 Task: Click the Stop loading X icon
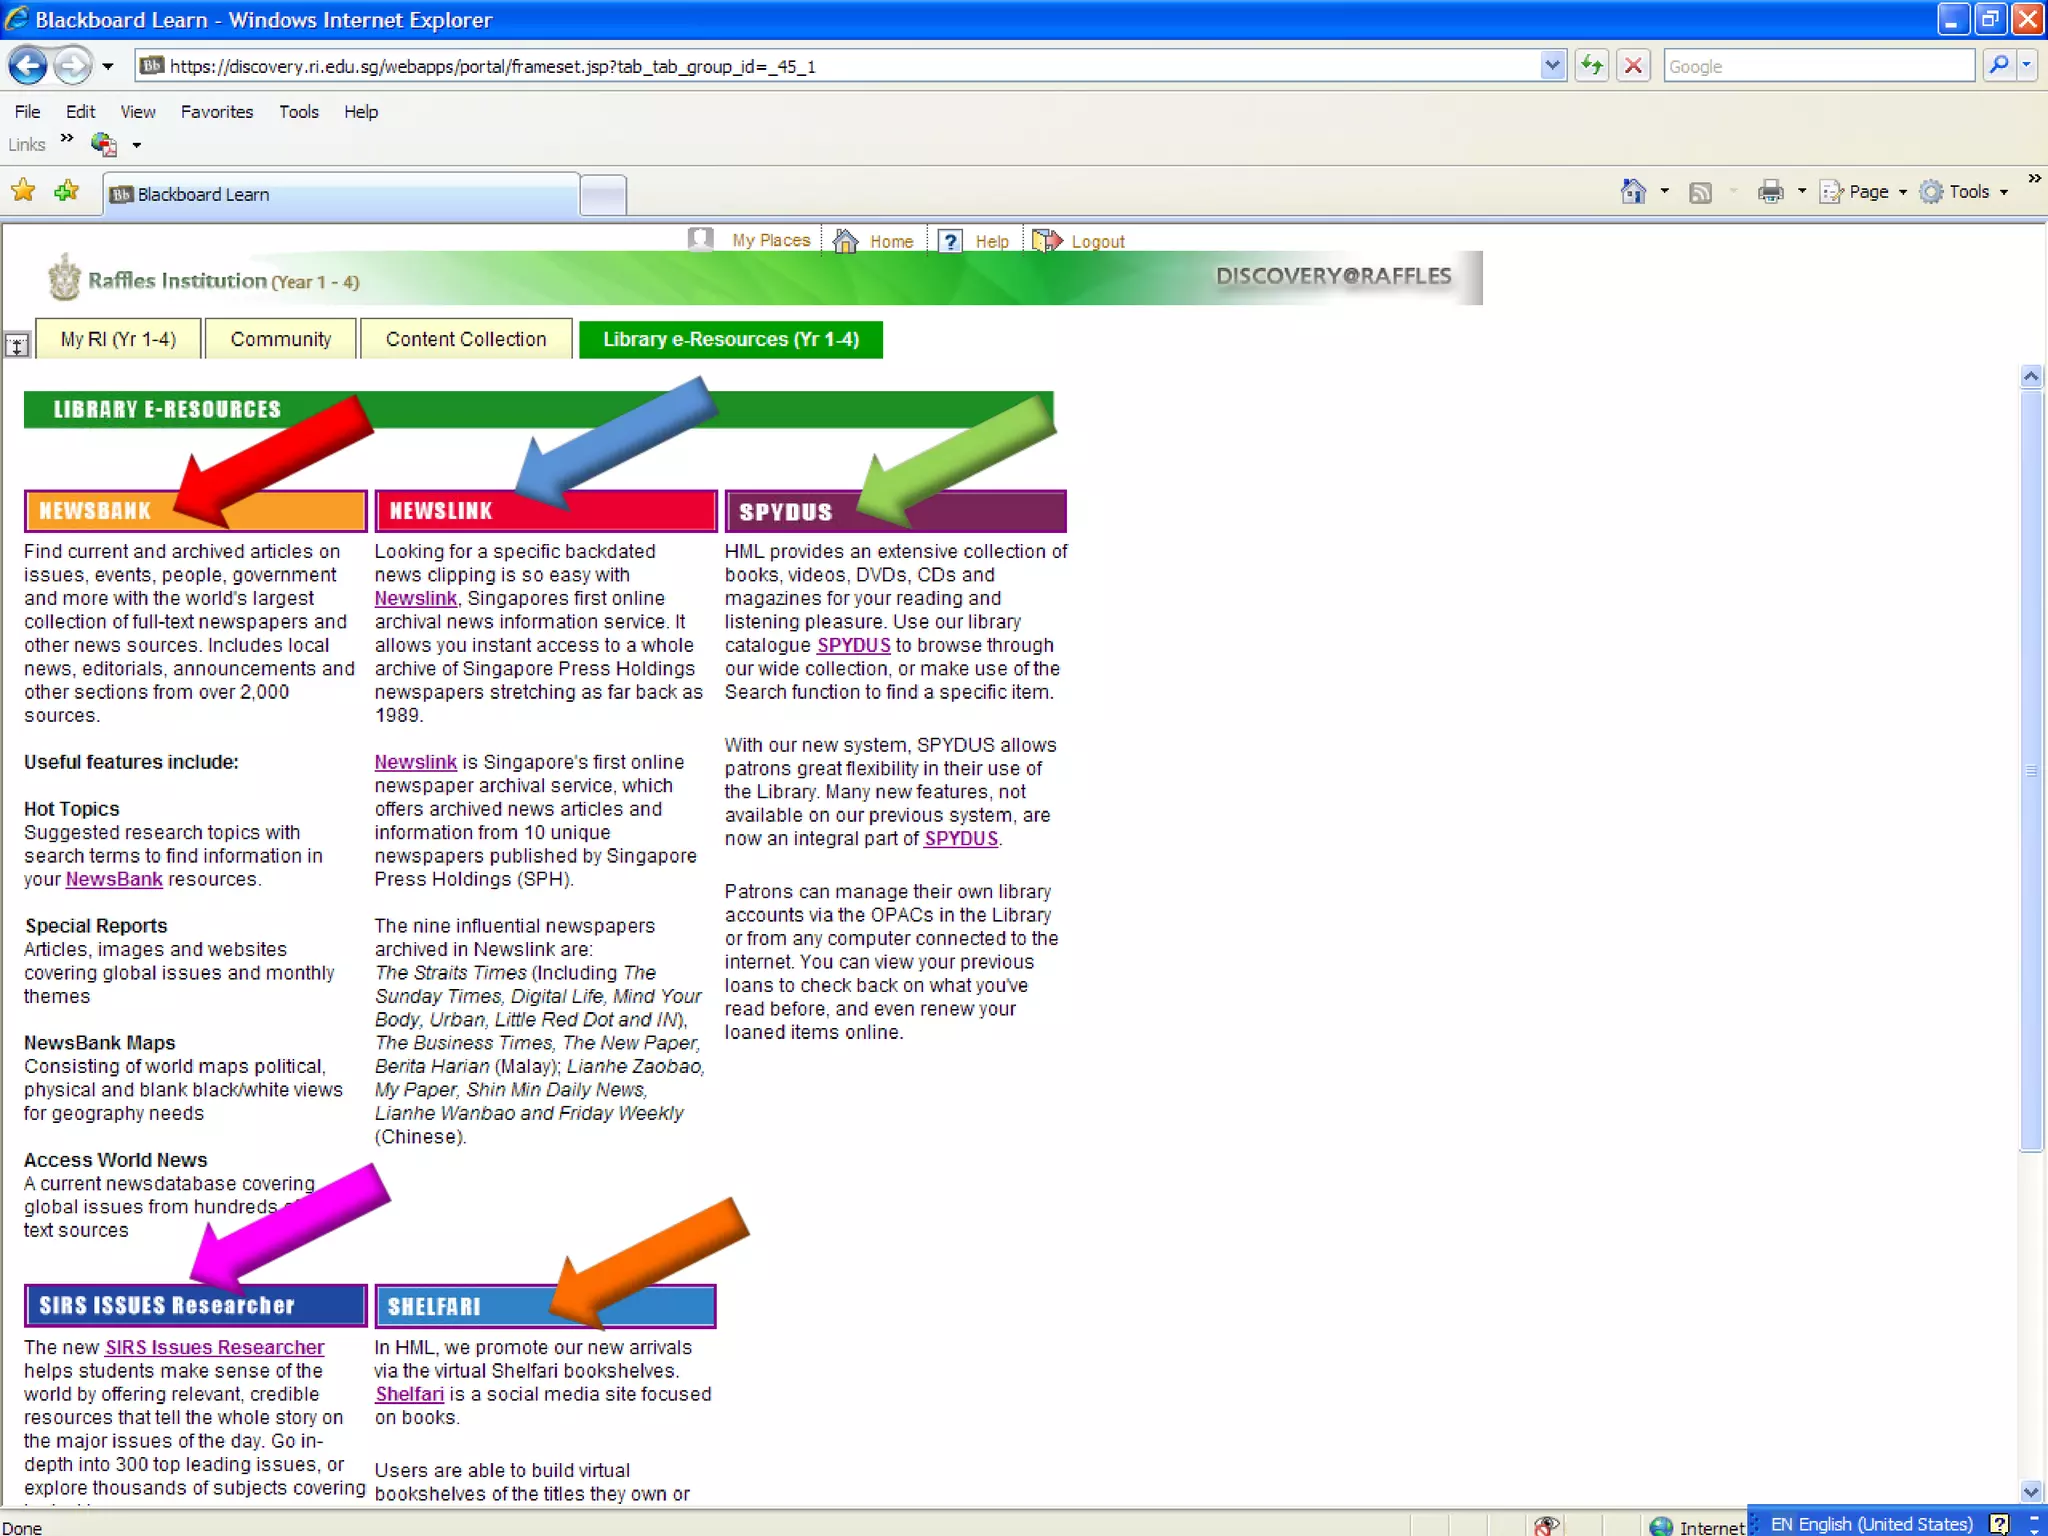pyautogui.click(x=1633, y=66)
